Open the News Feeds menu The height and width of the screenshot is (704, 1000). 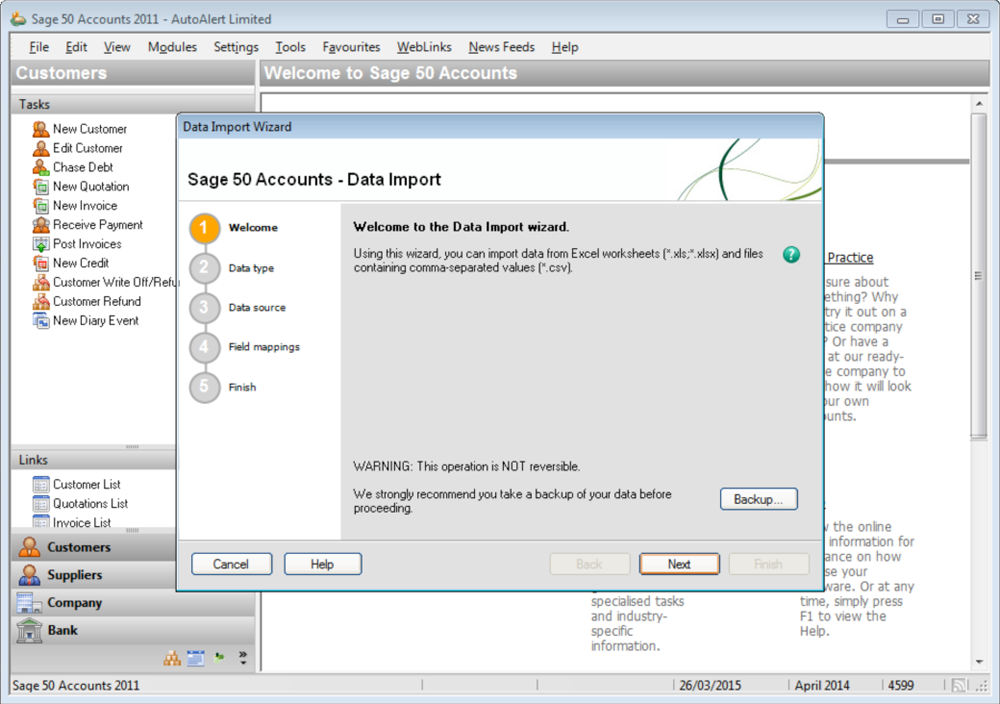[501, 47]
